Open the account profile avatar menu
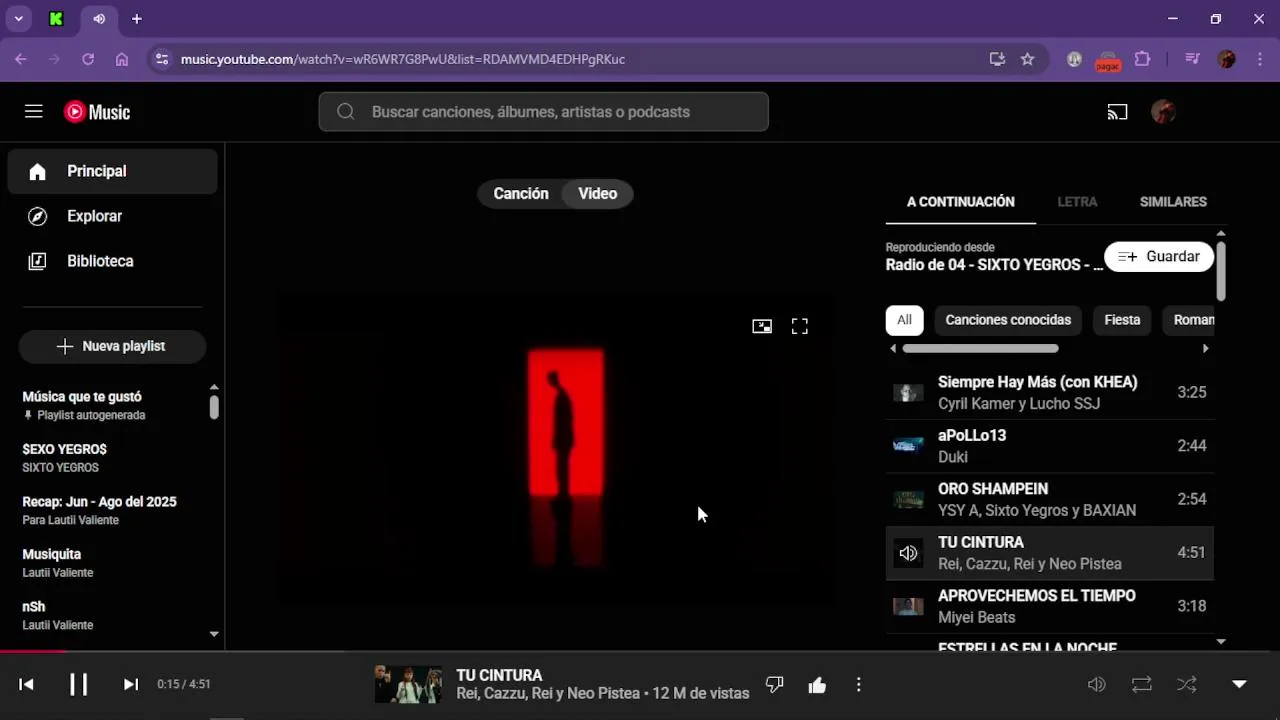 coord(1163,112)
